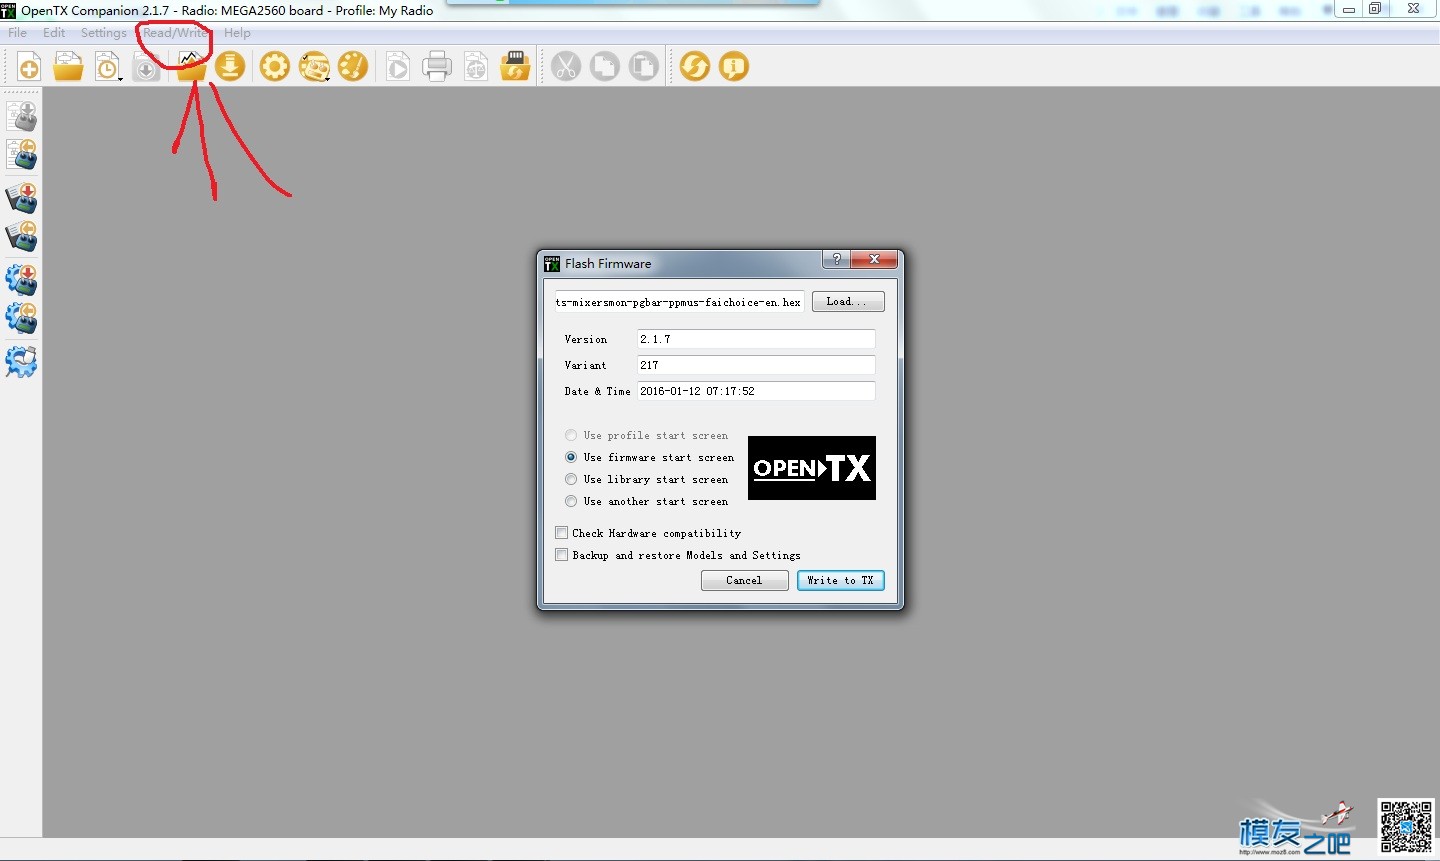Screen dimensions: 1440x861
Task: Click Cancel in Flash Firmware dialog
Action: tap(744, 580)
